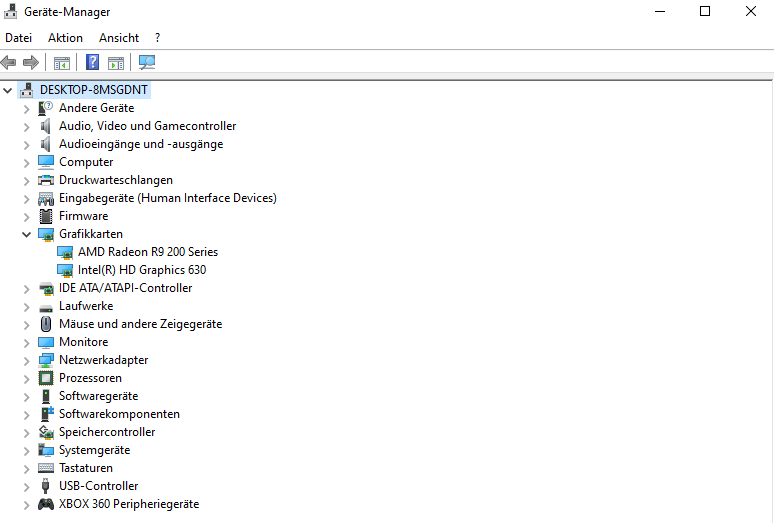The height and width of the screenshot is (523, 774).
Task: Open the Ansicht menu
Action: pos(119,38)
